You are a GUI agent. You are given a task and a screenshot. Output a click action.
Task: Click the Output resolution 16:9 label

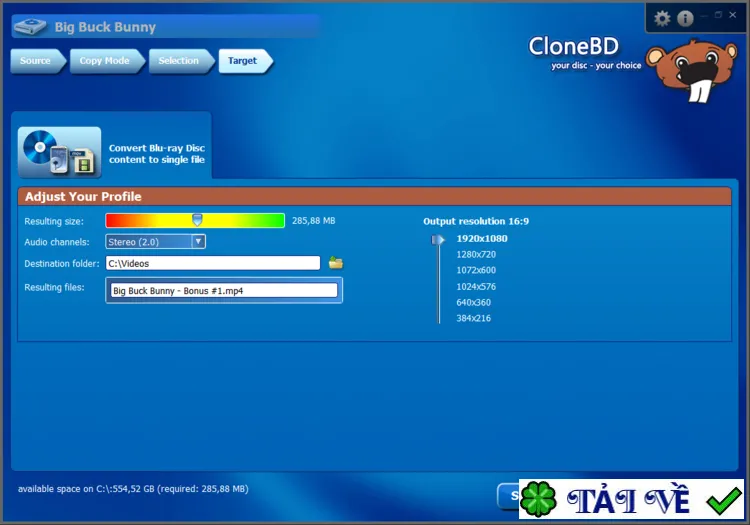476,221
